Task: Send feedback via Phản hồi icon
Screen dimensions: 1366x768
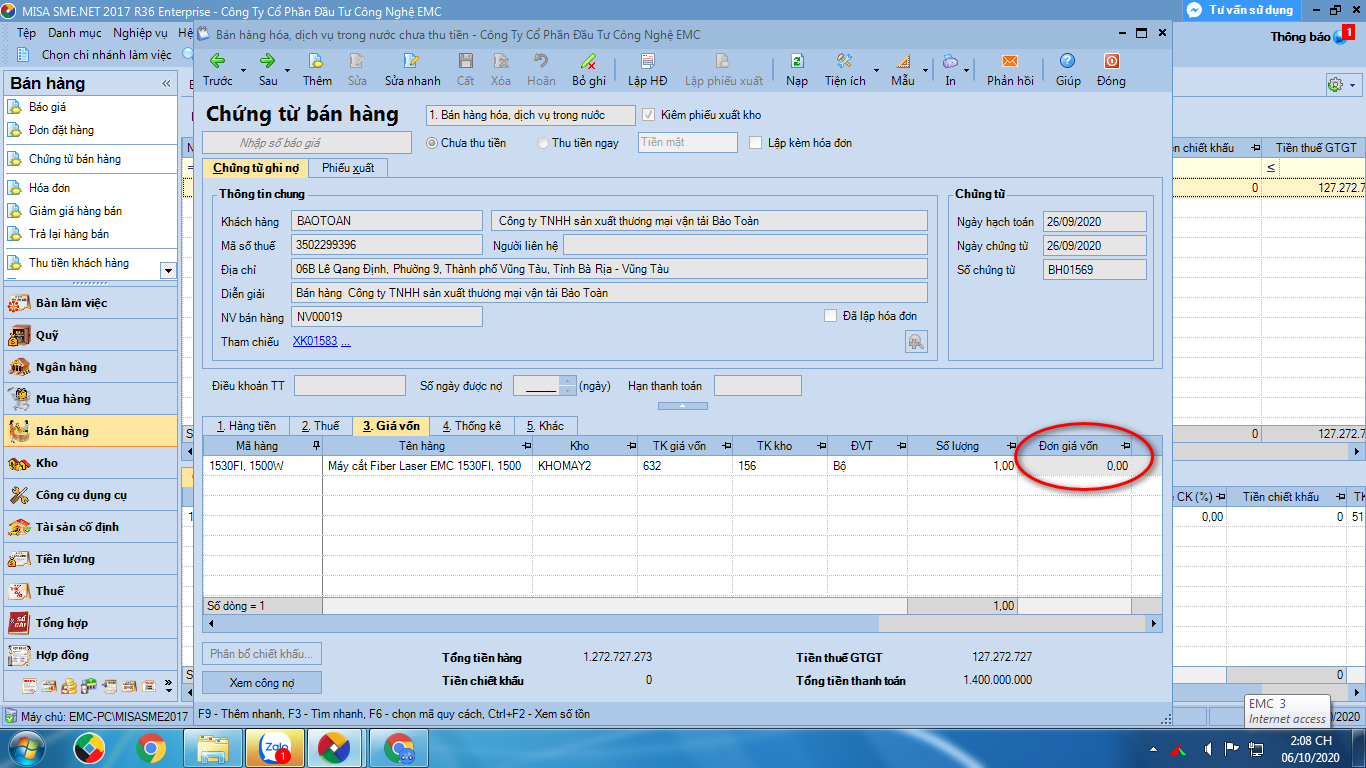Action: (x=1010, y=70)
